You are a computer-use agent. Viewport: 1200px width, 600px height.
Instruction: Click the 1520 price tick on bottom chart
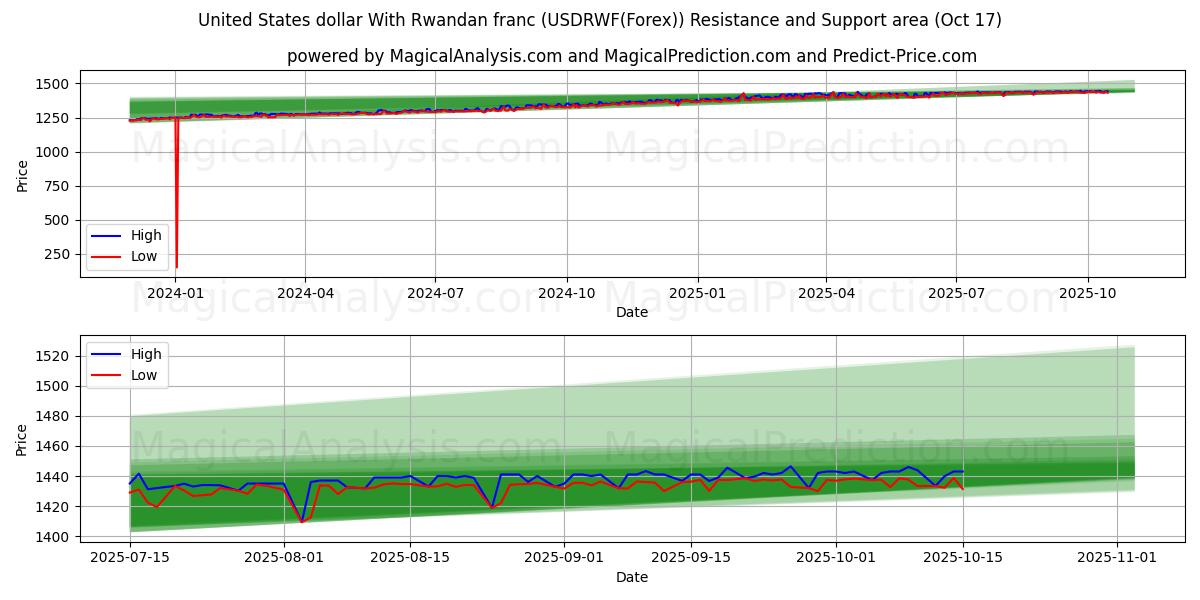click(x=51, y=356)
